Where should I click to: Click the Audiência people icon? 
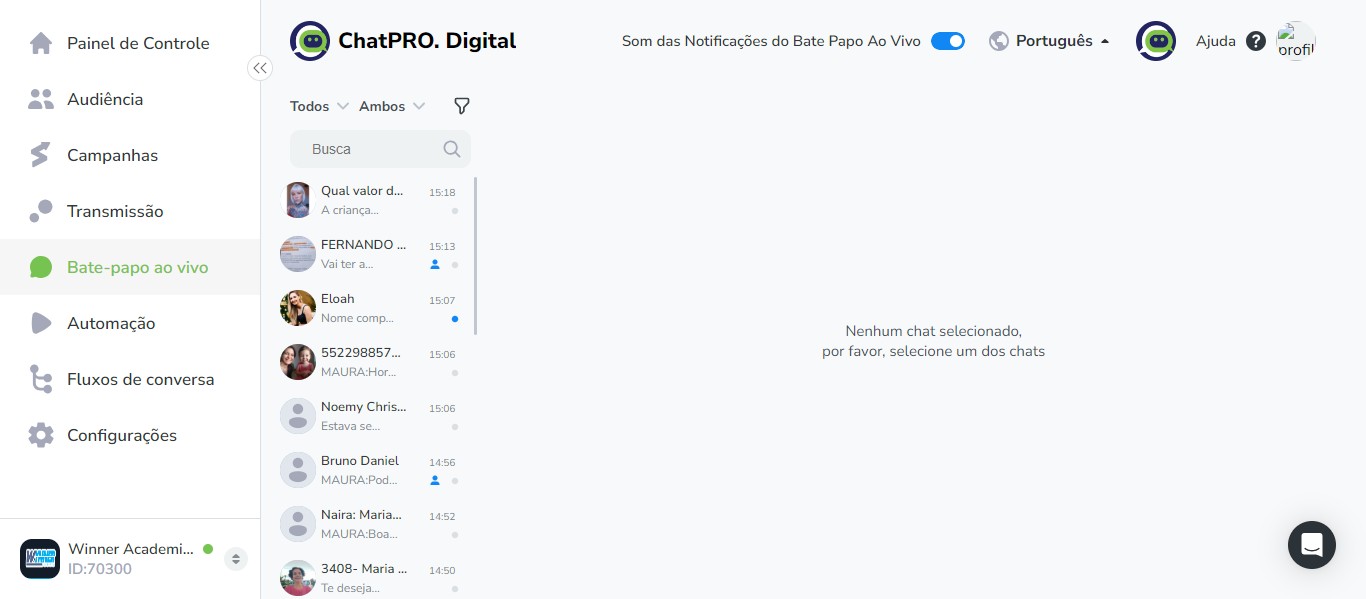pyautogui.click(x=41, y=99)
